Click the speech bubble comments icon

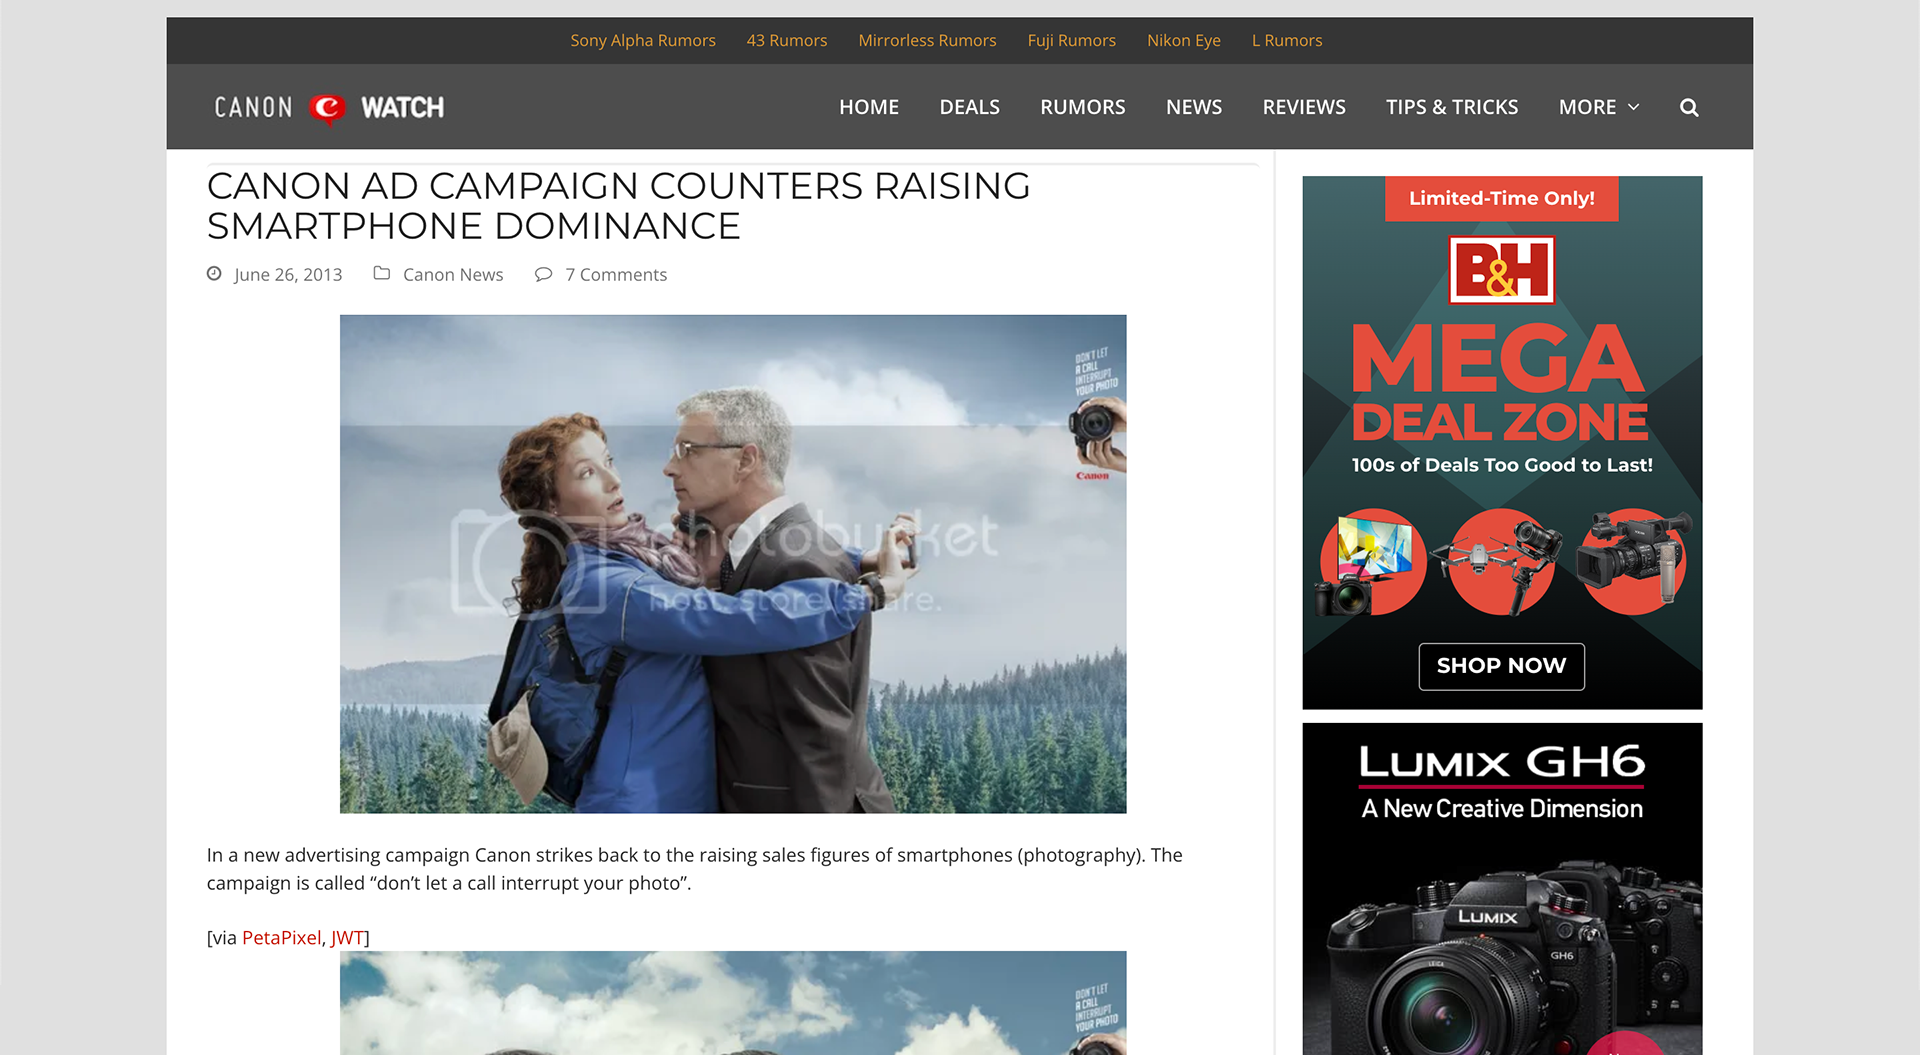tap(543, 274)
